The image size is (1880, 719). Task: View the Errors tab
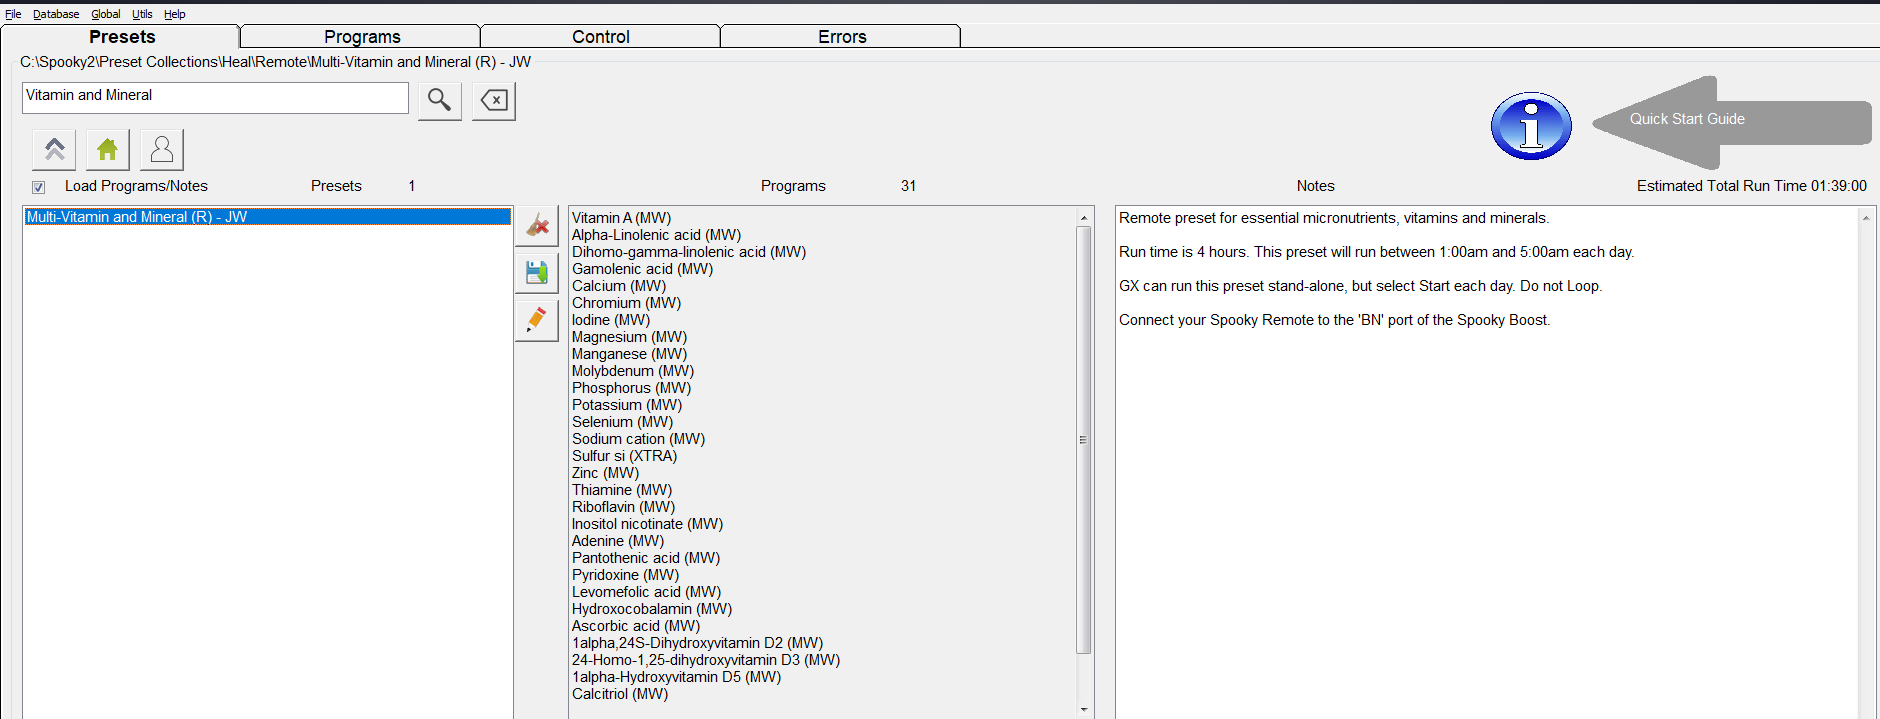841,37
